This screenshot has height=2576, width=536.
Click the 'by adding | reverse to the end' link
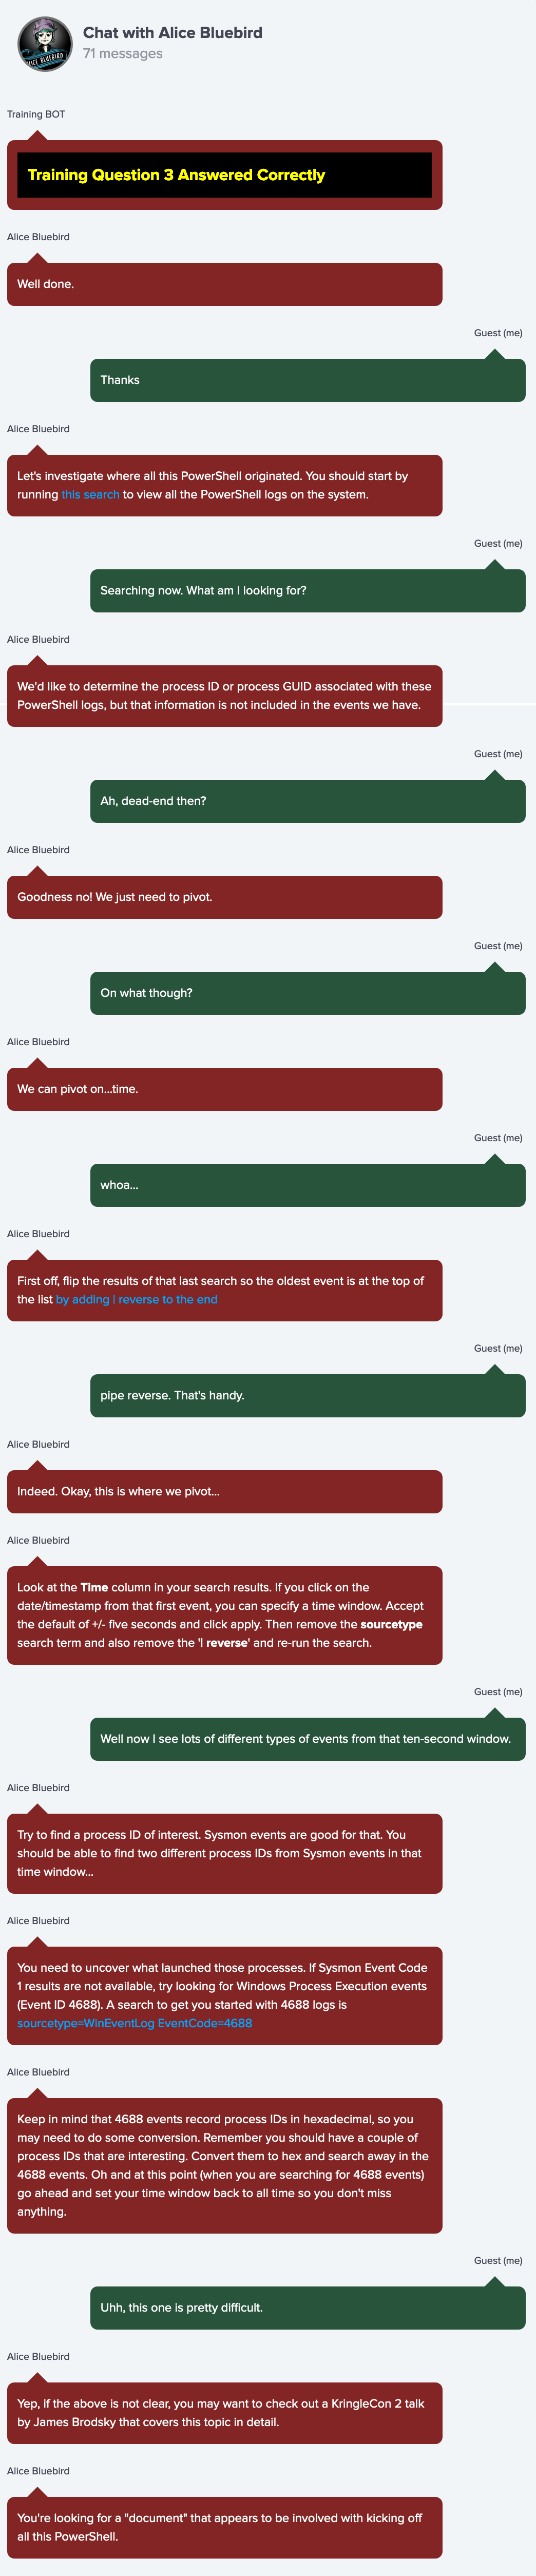point(136,1299)
